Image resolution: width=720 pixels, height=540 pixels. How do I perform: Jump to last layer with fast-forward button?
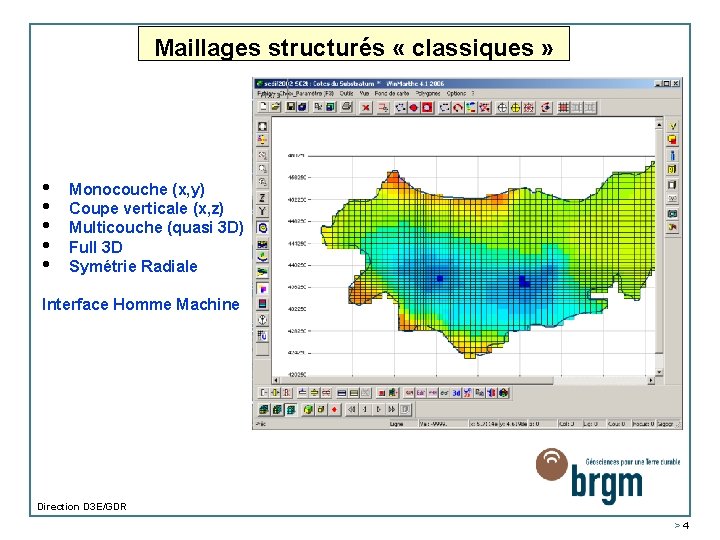[392, 409]
